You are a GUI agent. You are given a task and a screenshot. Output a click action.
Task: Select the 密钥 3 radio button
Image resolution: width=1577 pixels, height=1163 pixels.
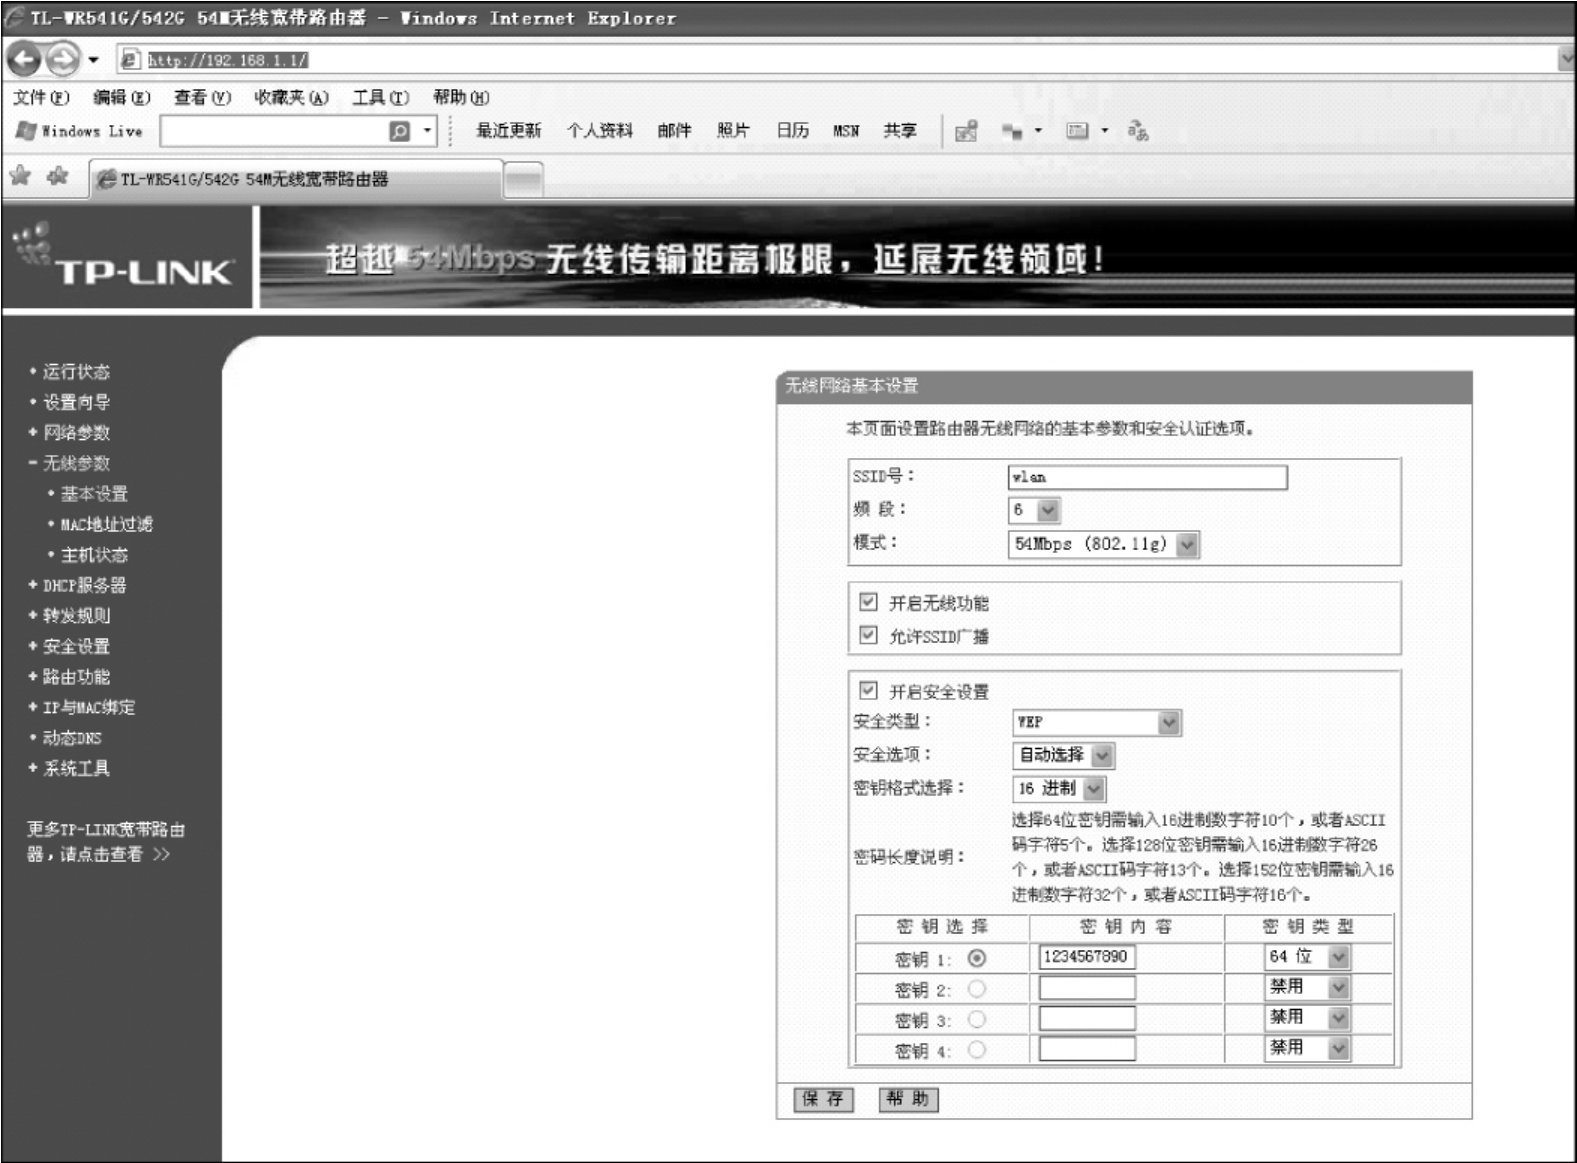click(x=977, y=1019)
